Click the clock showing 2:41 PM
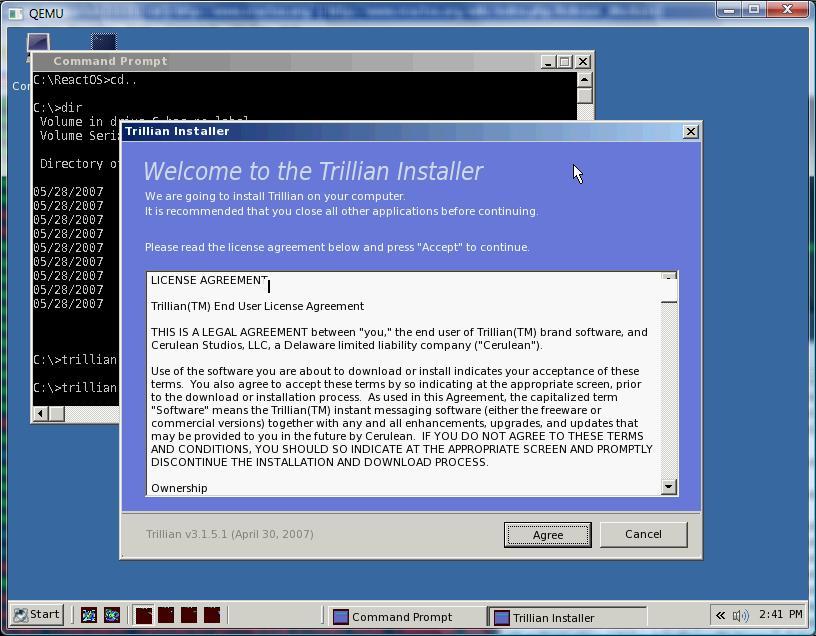This screenshot has height=636, width=816. point(780,615)
